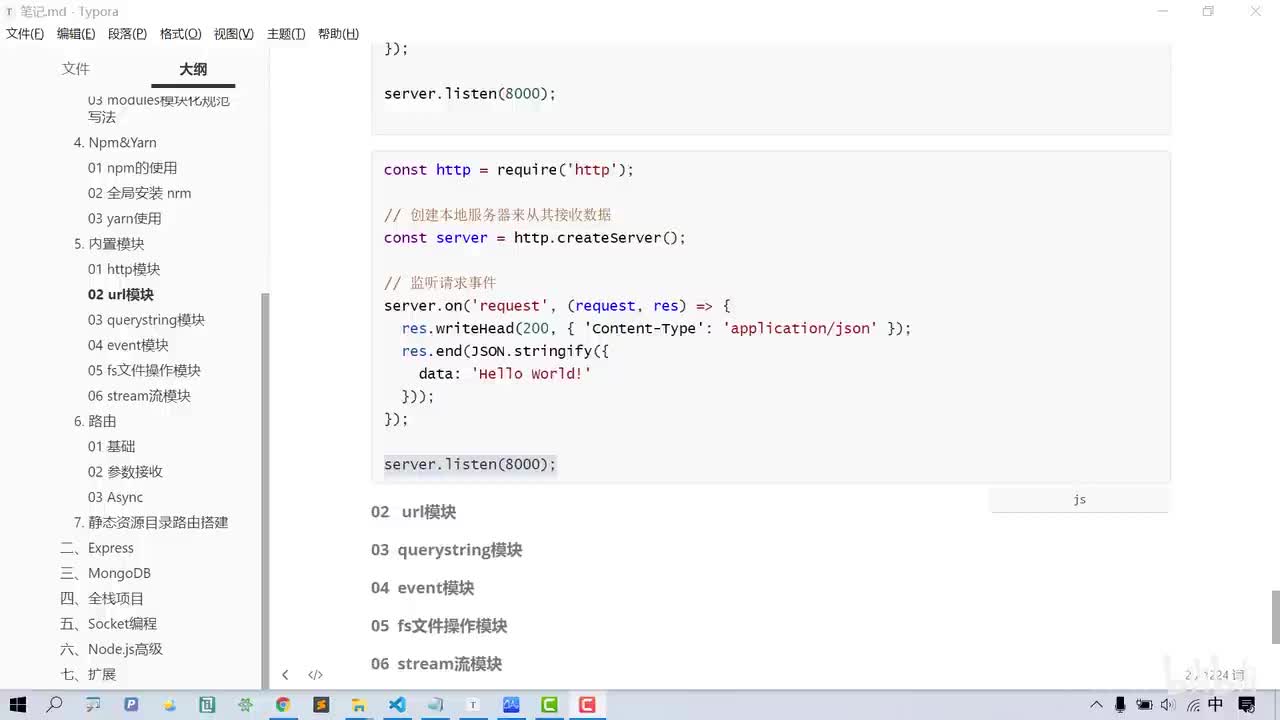The height and width of the screenshot is (720, 1280).
Task: Navigate to outline entry 03 yarn使用
Action: [x=124, y=218]
